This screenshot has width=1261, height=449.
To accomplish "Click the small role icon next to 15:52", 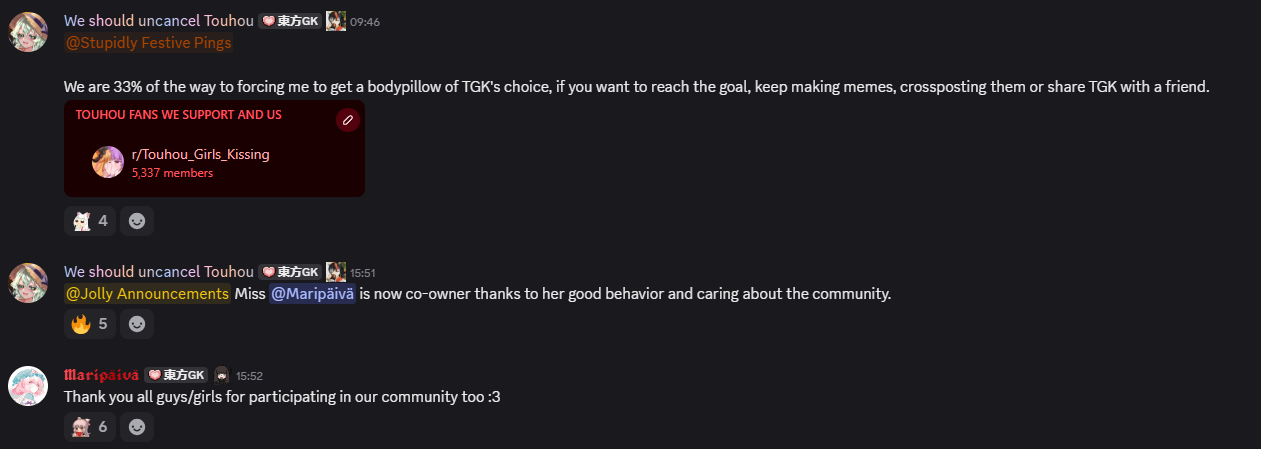I will pos(222,375).
